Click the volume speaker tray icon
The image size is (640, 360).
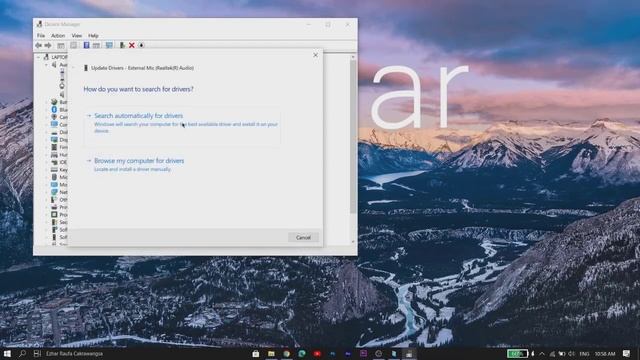coord(571,353)
